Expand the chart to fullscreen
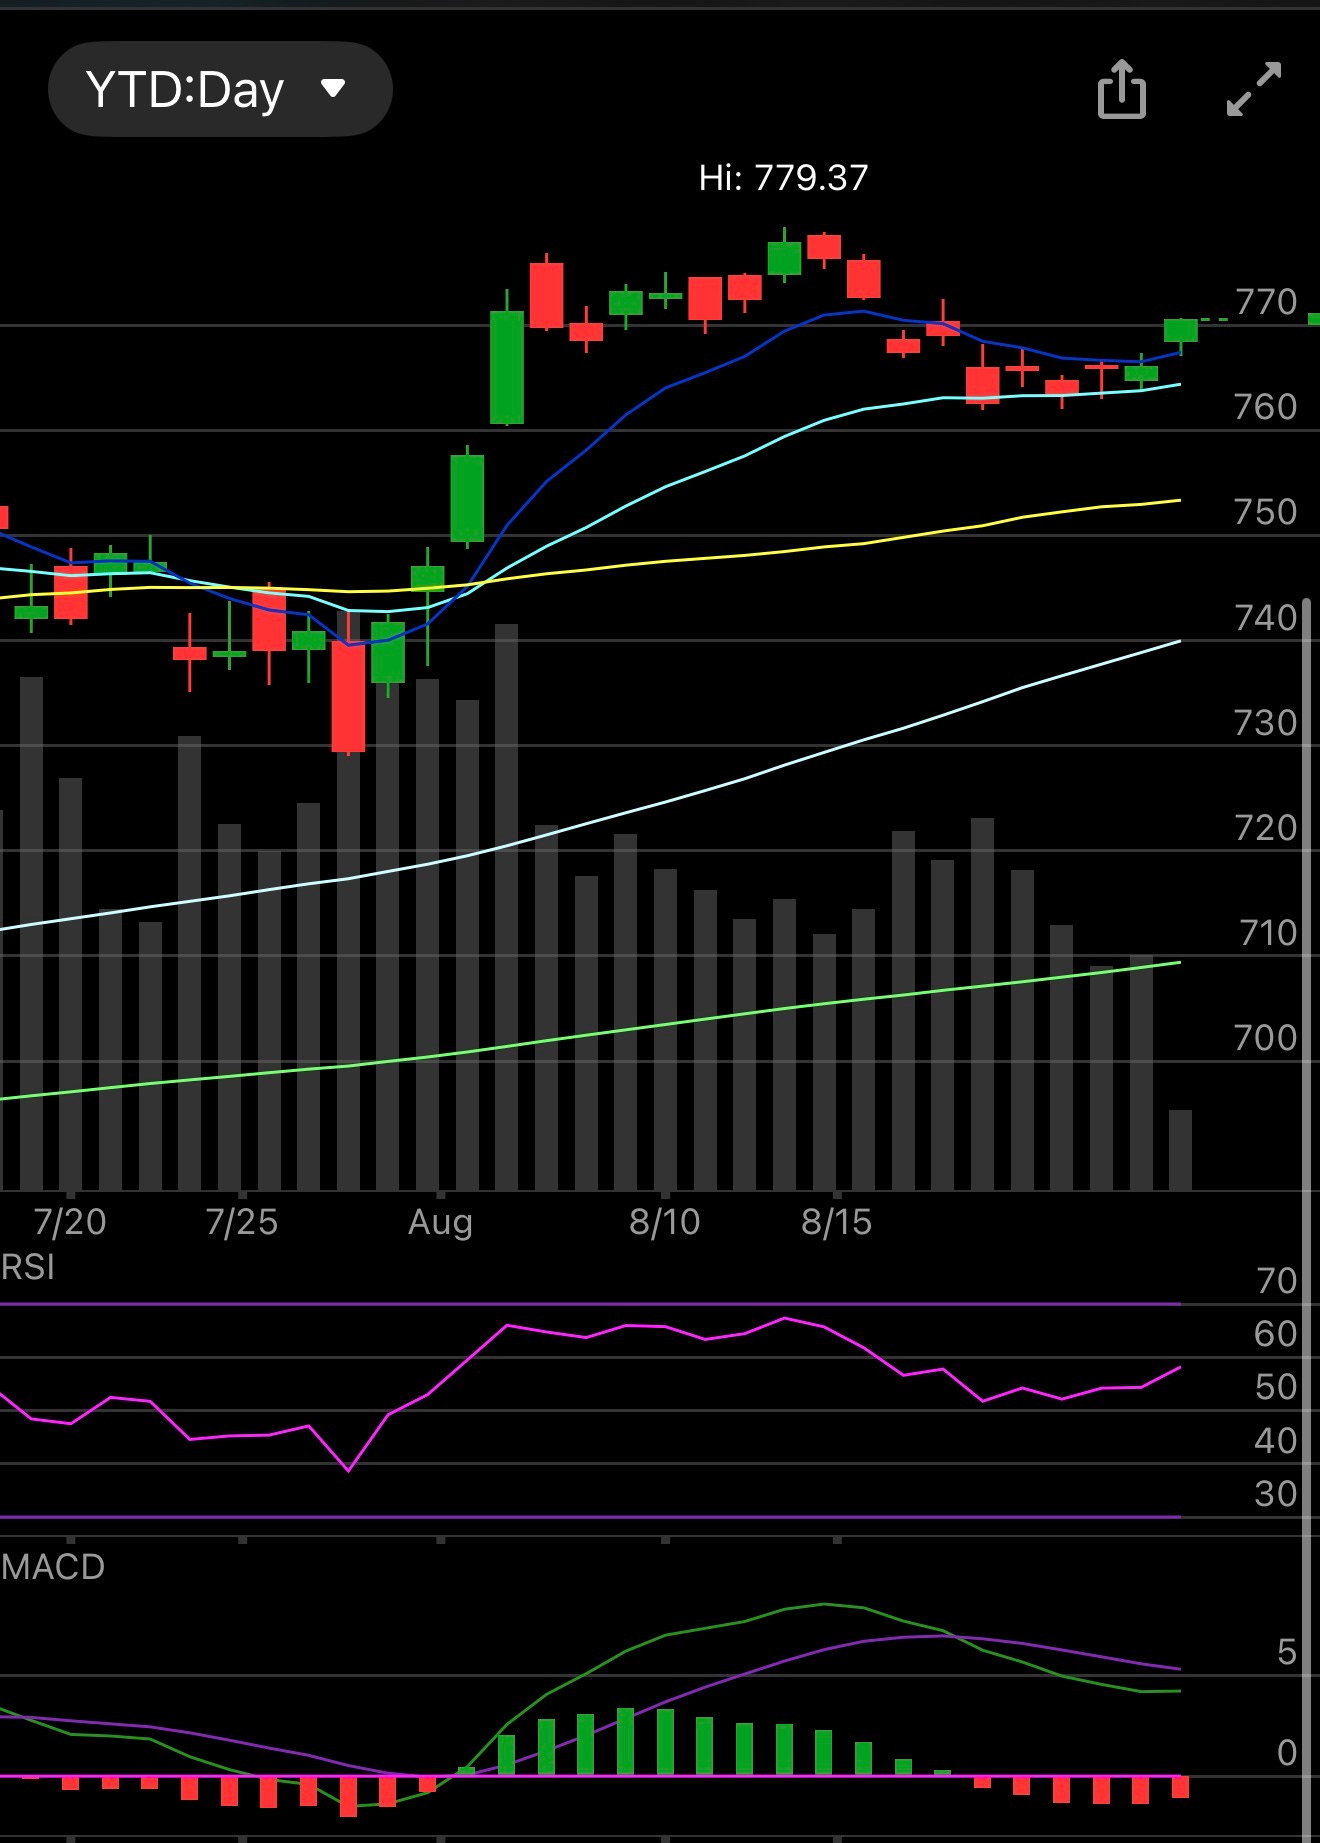Image resolution: width=1320 pixels, height=1843 pixels. point(1253,89)
